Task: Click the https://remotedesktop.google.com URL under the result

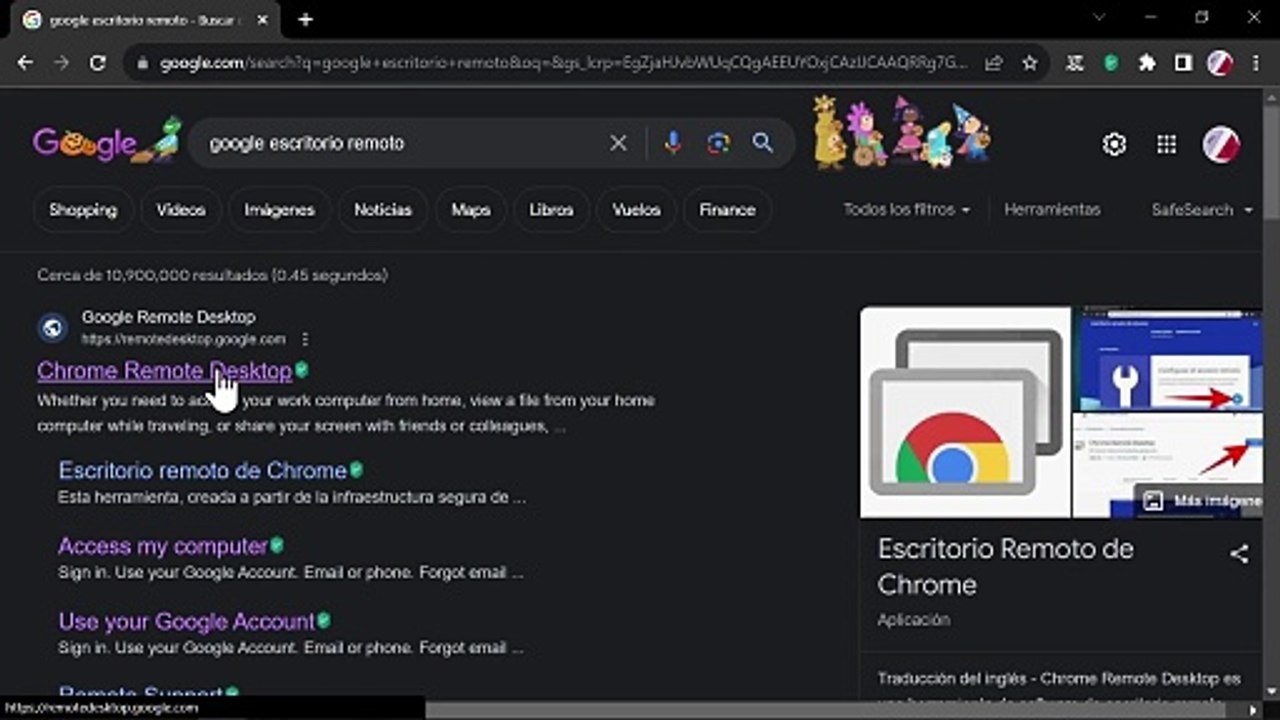Action: coord(183,339)
